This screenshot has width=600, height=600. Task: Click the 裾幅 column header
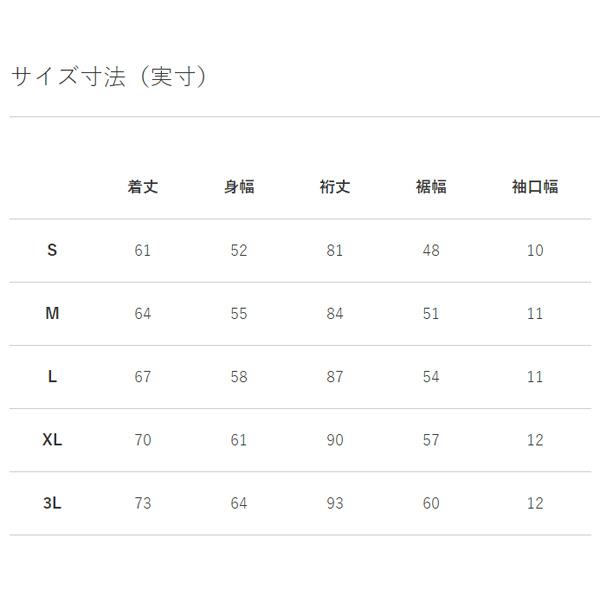pyautogui.click(x=431, y=187)
